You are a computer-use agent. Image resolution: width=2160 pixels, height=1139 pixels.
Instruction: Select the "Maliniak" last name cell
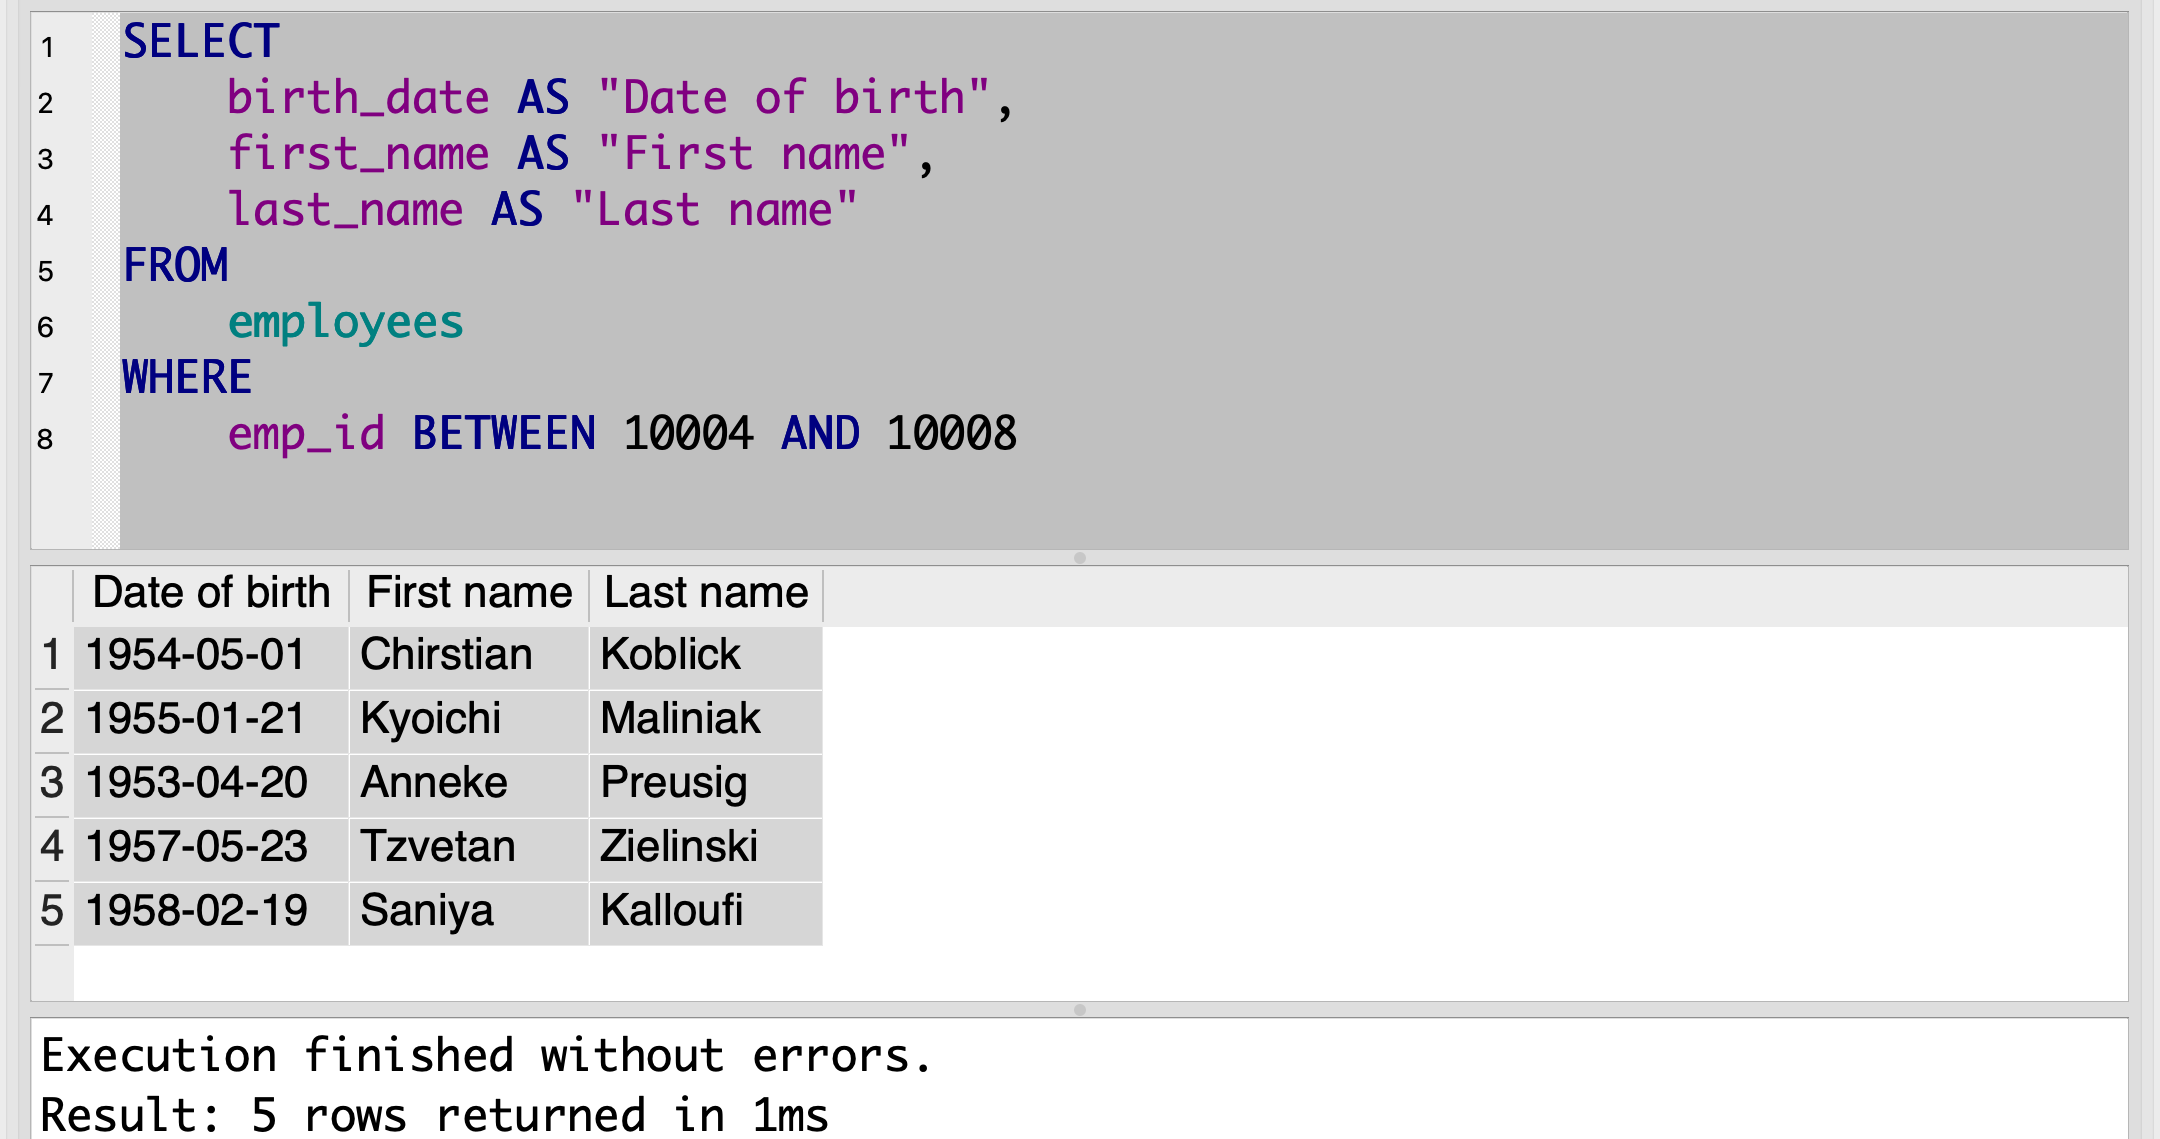tap(681, 719)
